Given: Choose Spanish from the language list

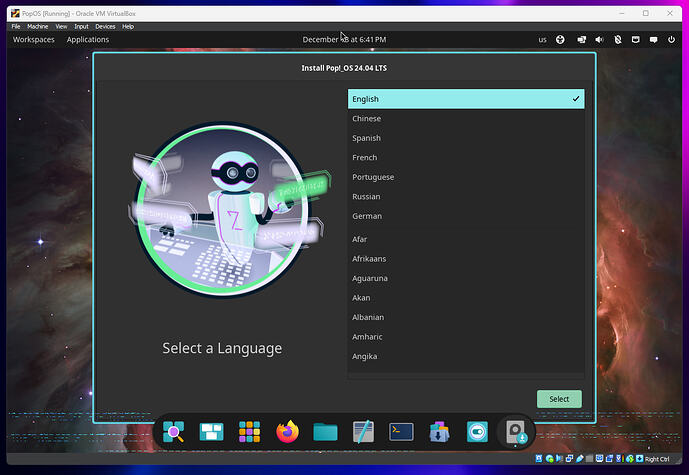Looking at the screenshot, I should click(x=466, y=138).
